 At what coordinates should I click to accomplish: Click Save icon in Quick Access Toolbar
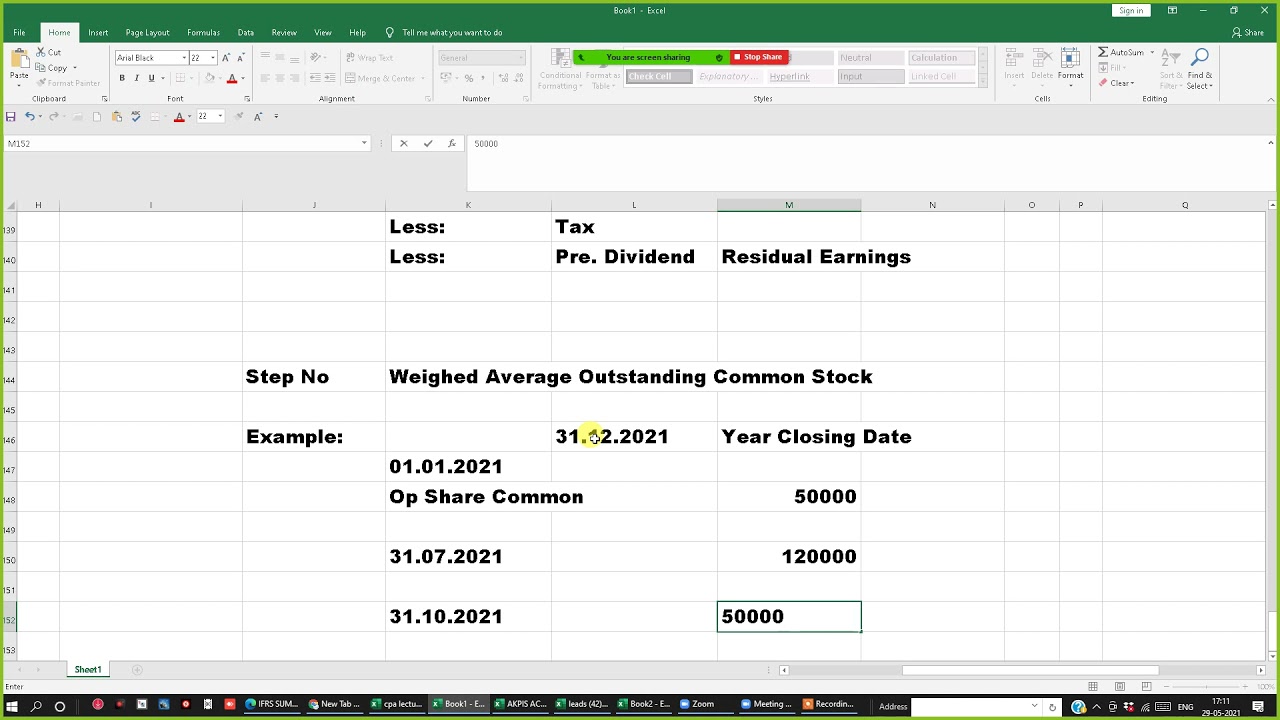click(10, 117)
